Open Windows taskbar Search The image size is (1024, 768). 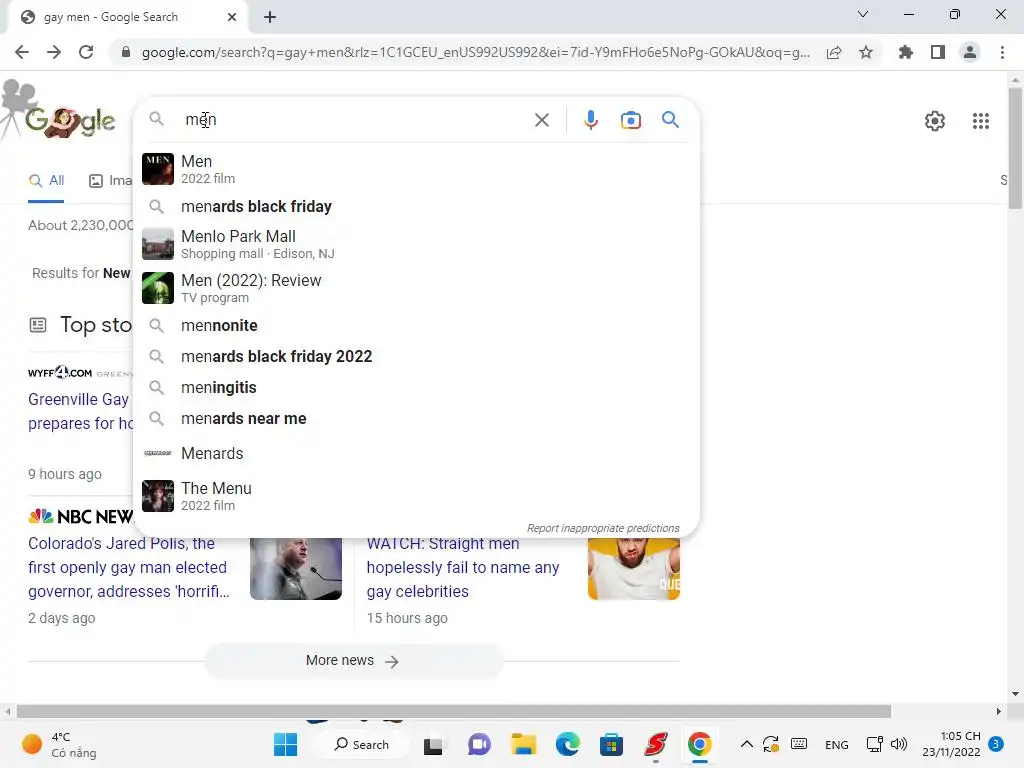[361, 744]
